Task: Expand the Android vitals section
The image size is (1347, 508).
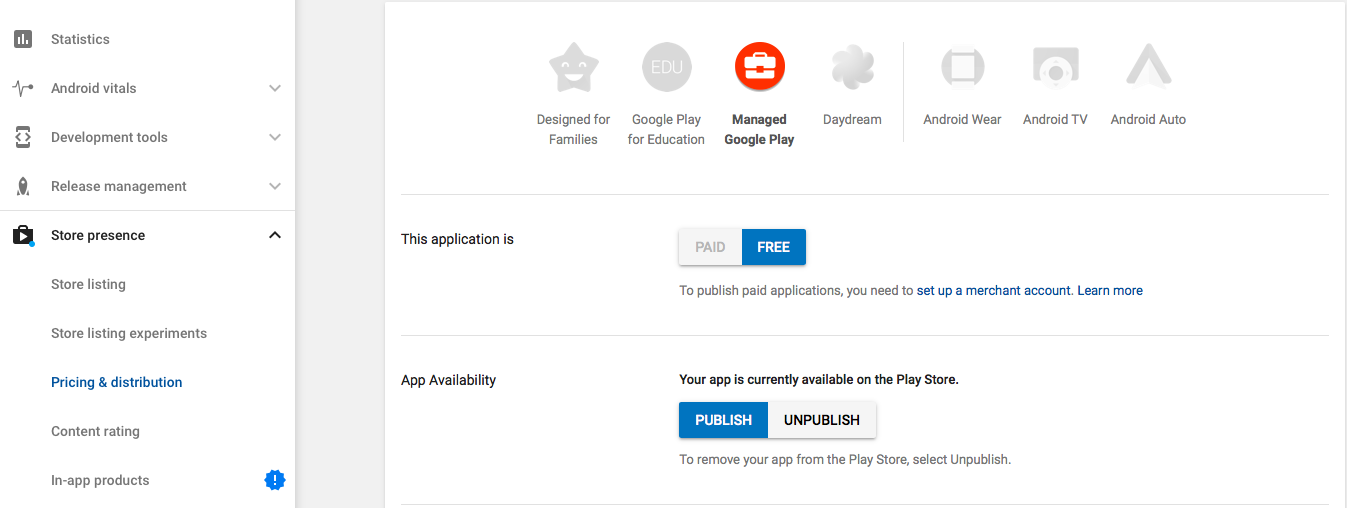Action: click(275, 88)
